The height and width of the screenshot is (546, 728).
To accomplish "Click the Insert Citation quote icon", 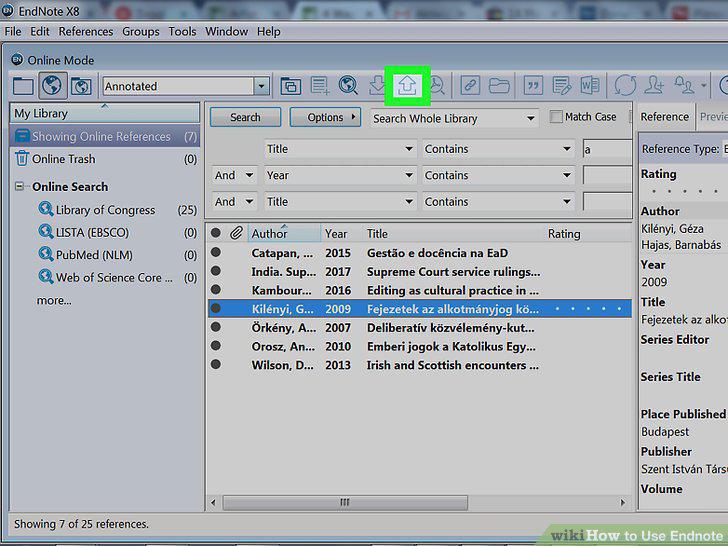I will pyautogui.click(x=533, y=86).
